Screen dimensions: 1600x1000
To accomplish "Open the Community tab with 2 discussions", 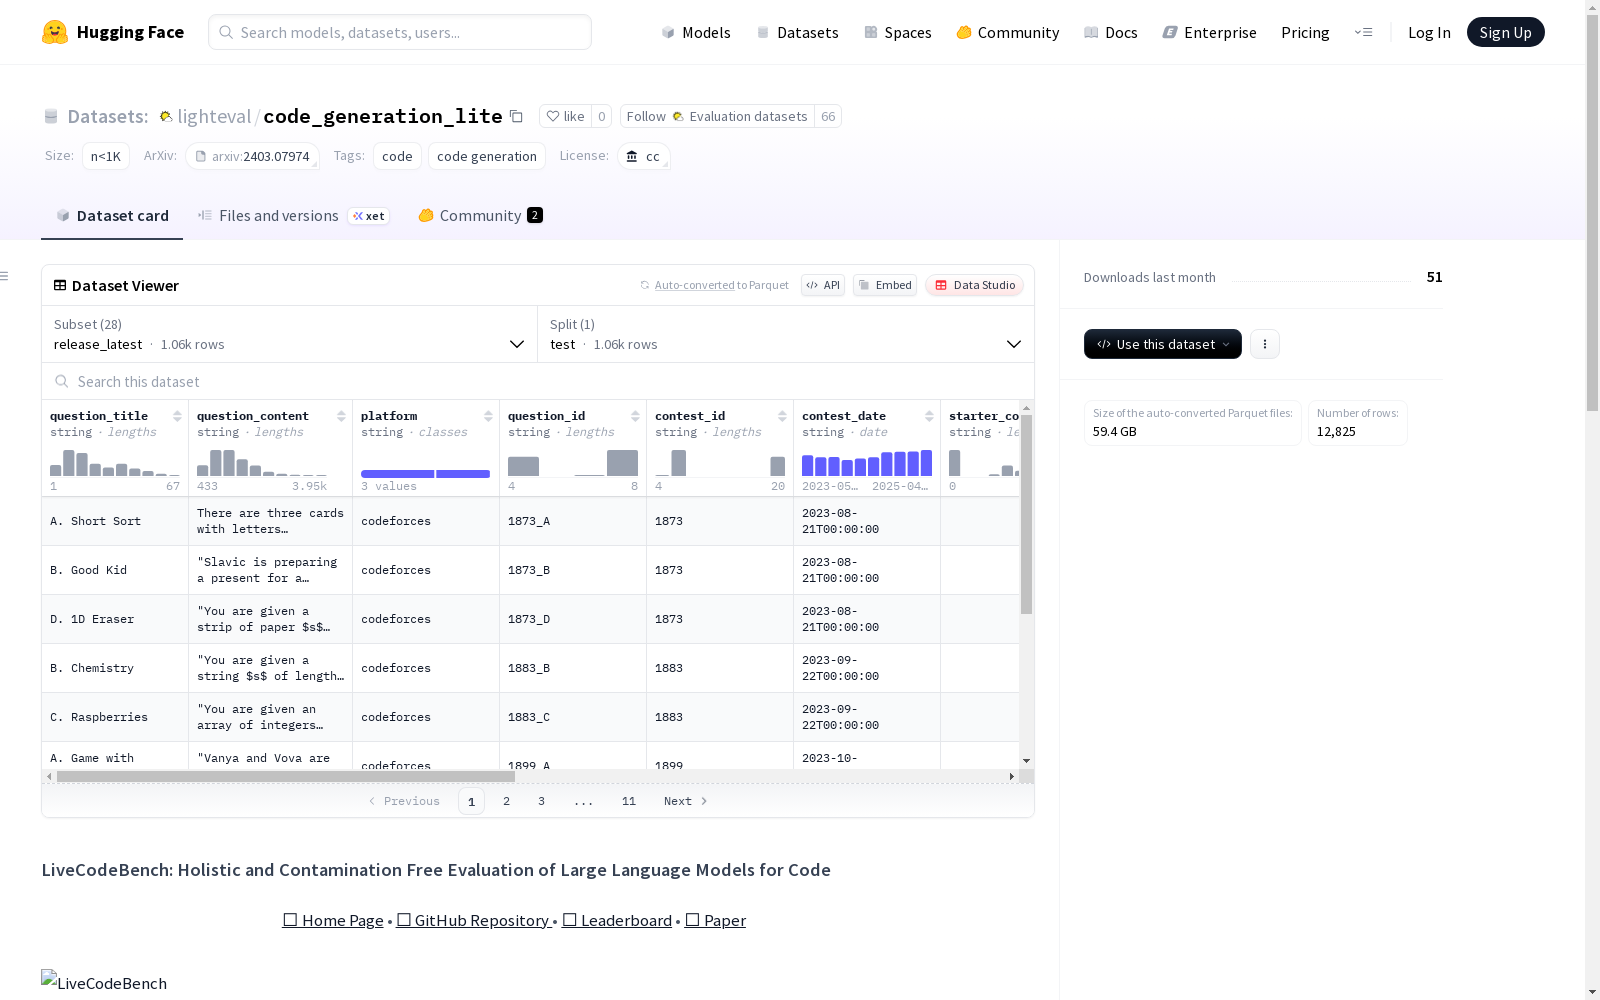I will pyautogui.click(x=481, y=216).
